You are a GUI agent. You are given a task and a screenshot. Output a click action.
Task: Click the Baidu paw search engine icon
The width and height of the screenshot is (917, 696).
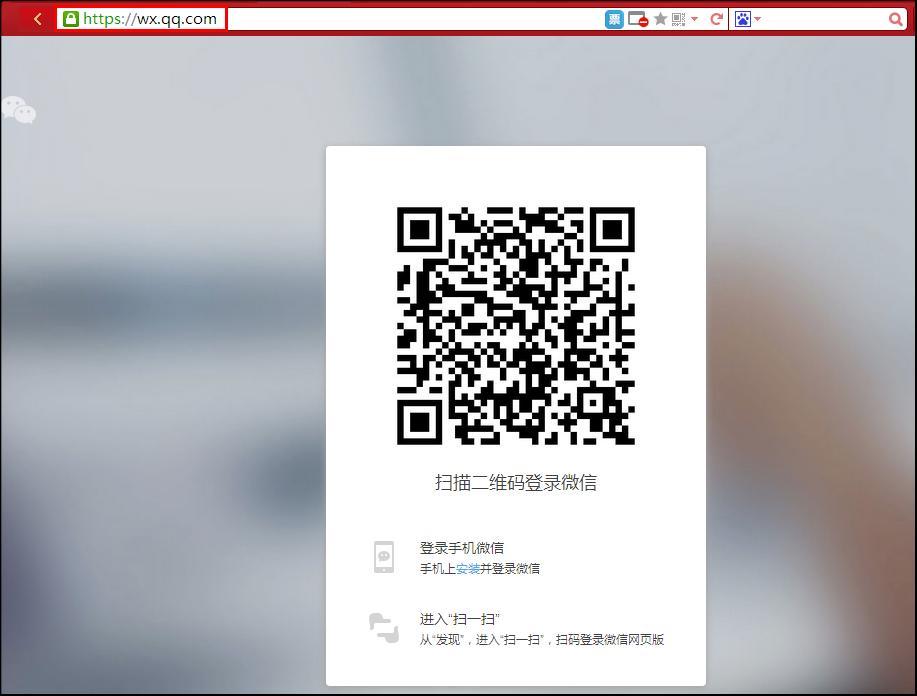743,19
